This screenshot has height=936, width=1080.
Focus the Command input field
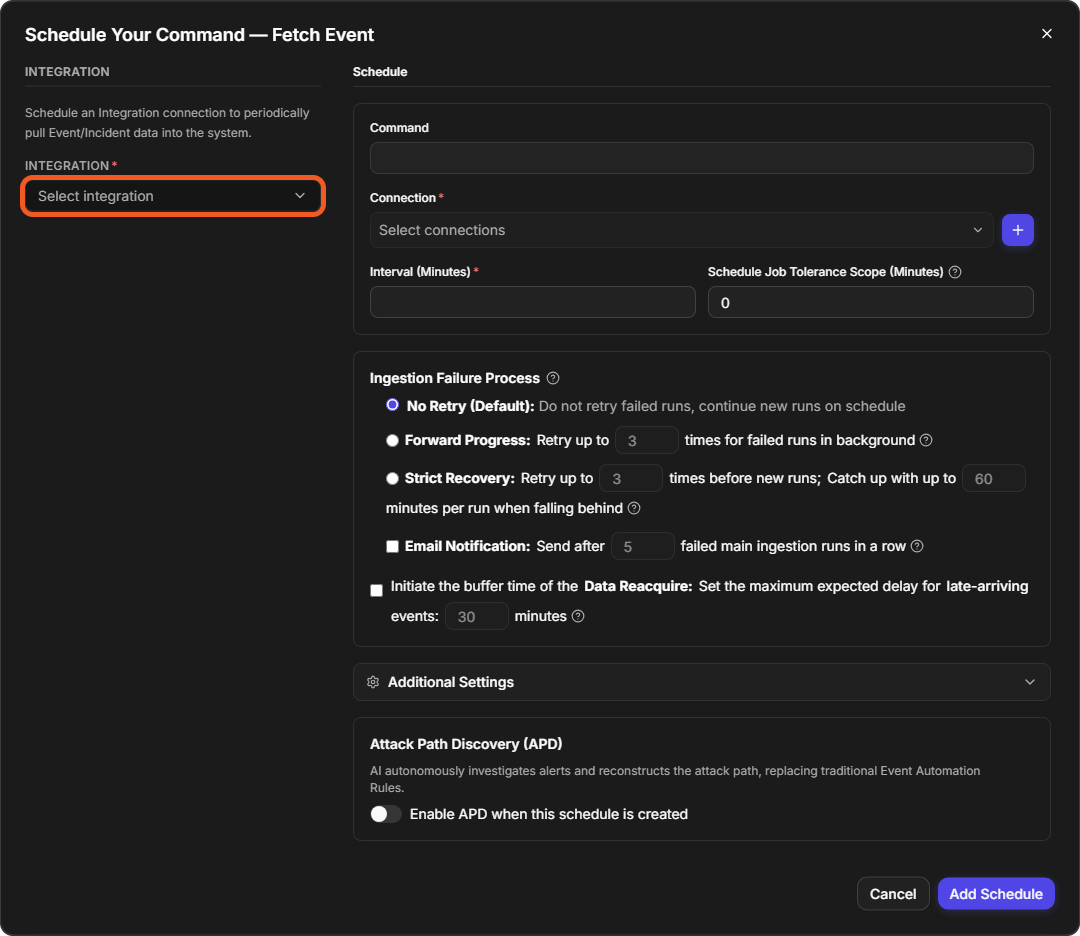coord(701,158)
